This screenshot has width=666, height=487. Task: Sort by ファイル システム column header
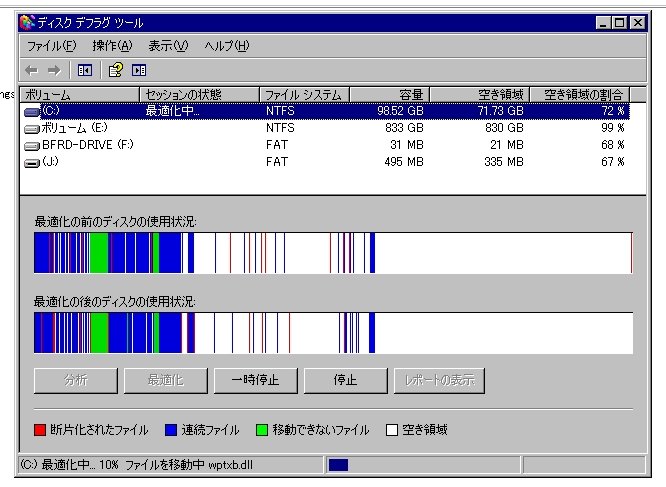tap(304, 95)
